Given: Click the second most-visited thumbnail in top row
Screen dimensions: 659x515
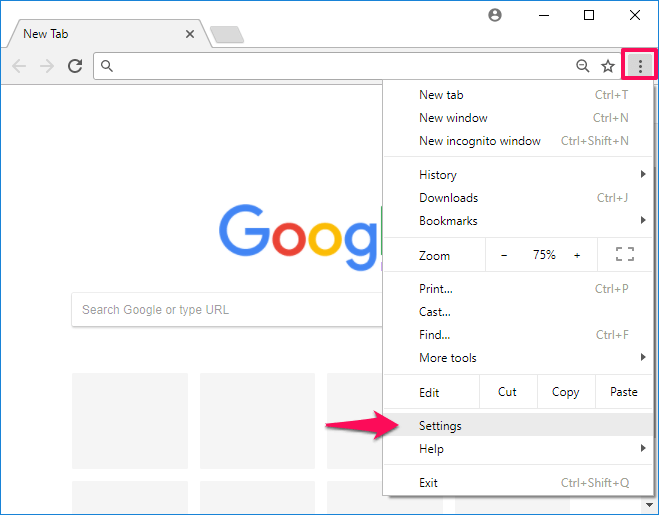Looking at the screenshot, I should coord(257,421).
